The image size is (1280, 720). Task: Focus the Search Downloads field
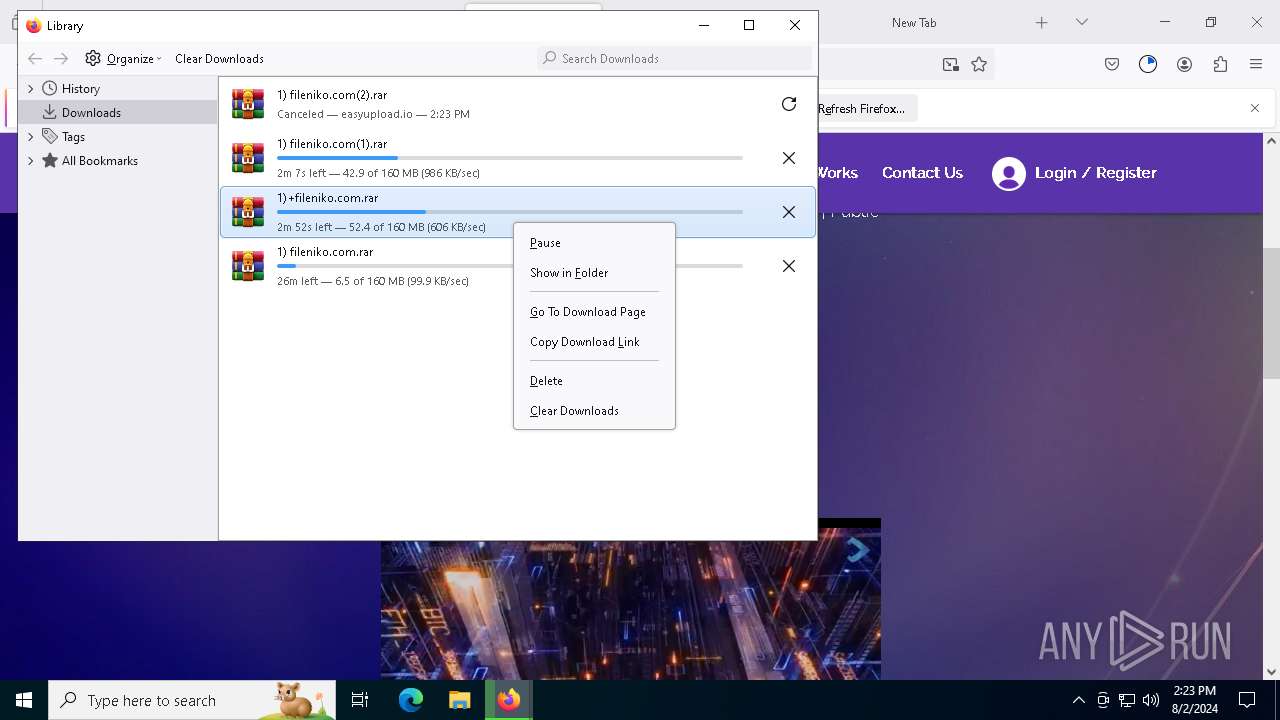click(674, 59)
